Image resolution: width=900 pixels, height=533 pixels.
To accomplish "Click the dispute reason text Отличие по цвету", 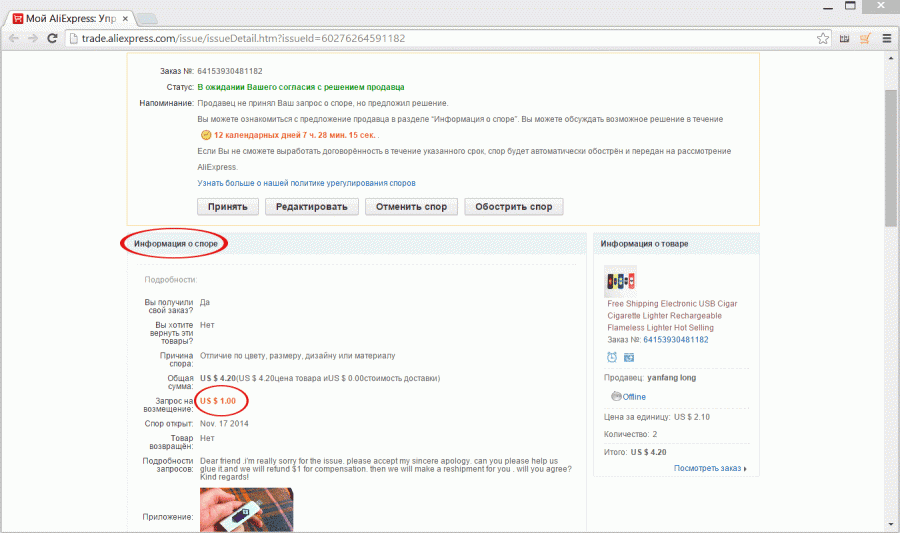I will 298,356.
